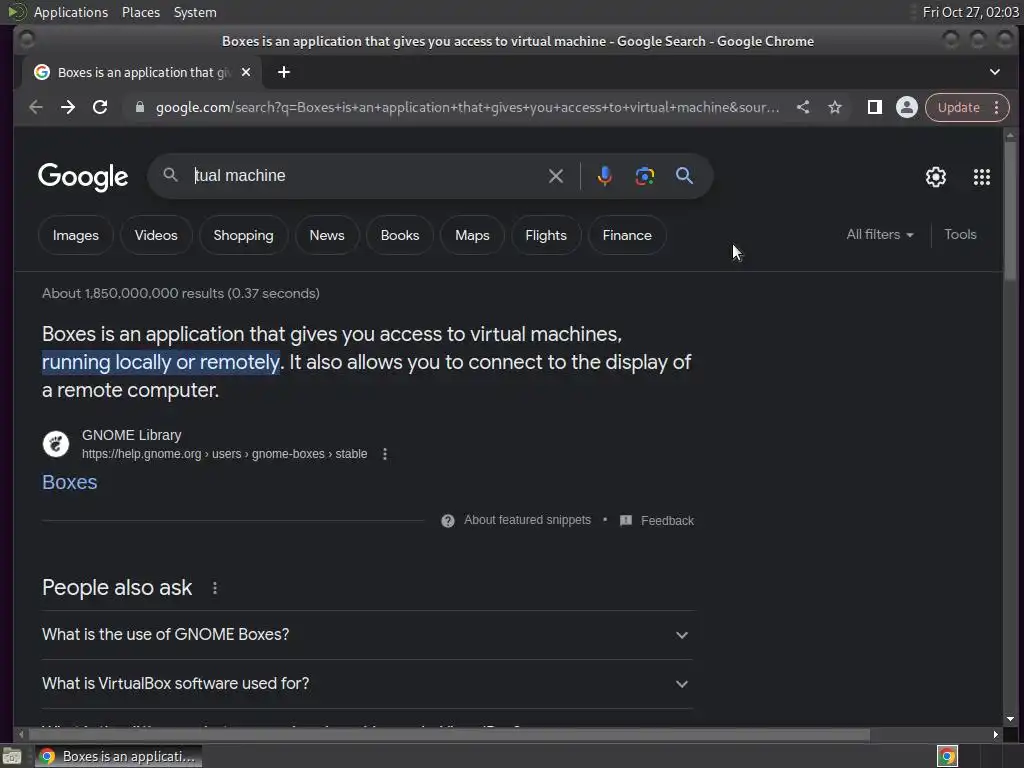This screenshot has width=1024, height=768.
Task: Open a new browser tab
Action: point(283,72)
